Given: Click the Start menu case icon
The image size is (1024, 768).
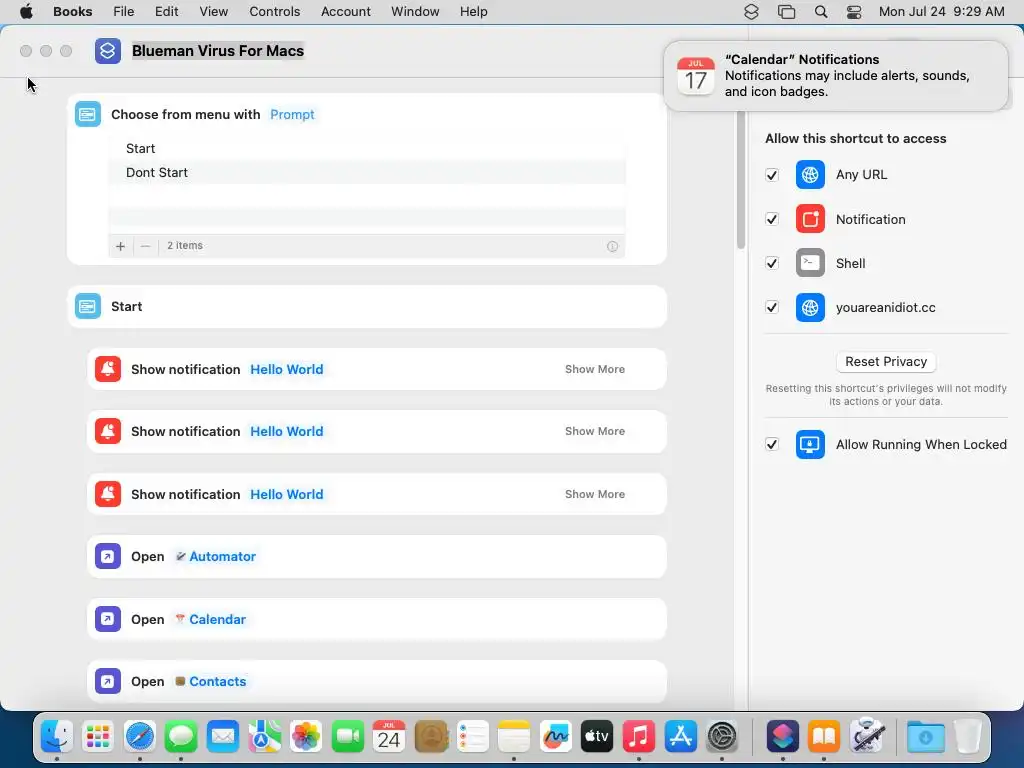Looking at the screenshot, I should (x=88, y=306).
